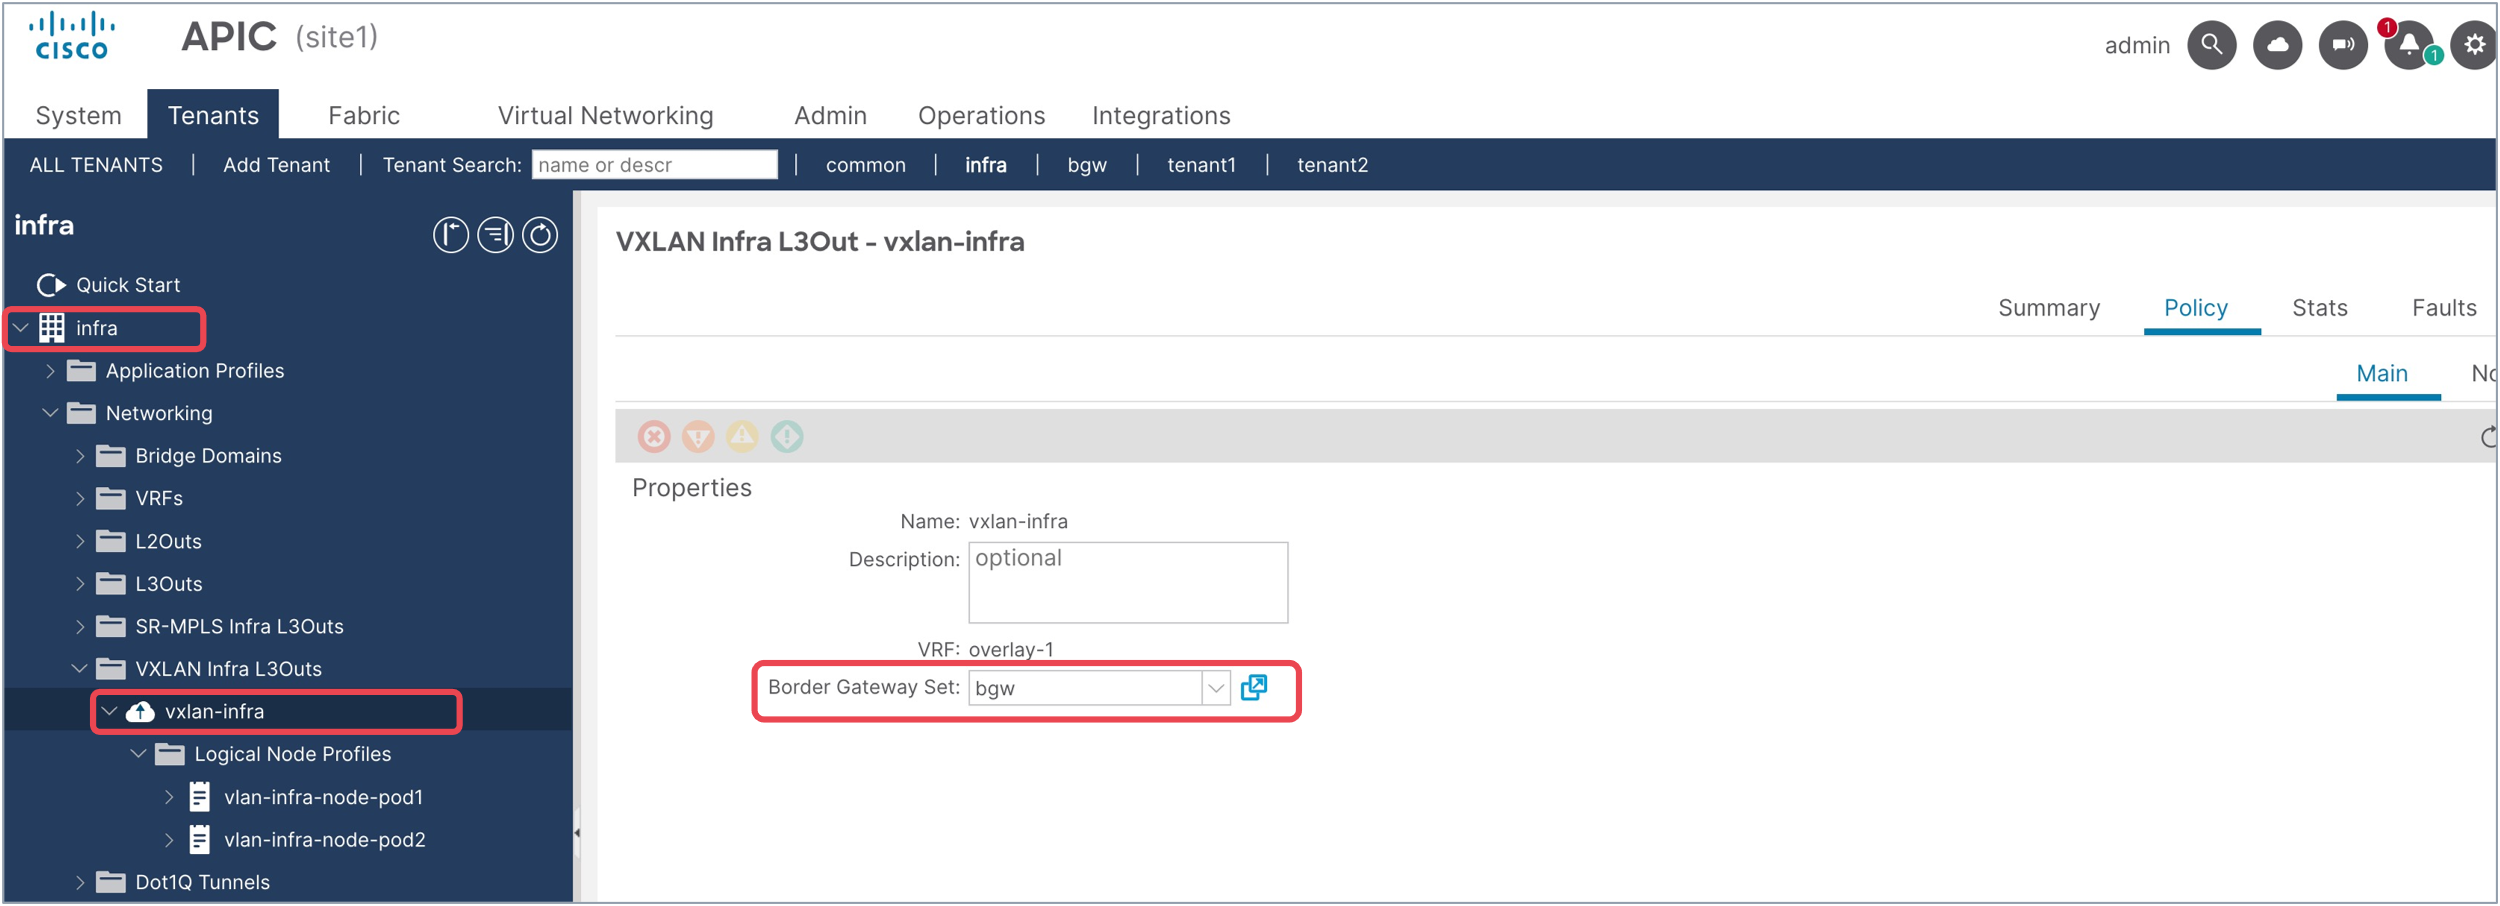2500x906 pixels.
Task: Open the System menu tab
Action: point(78,116)
